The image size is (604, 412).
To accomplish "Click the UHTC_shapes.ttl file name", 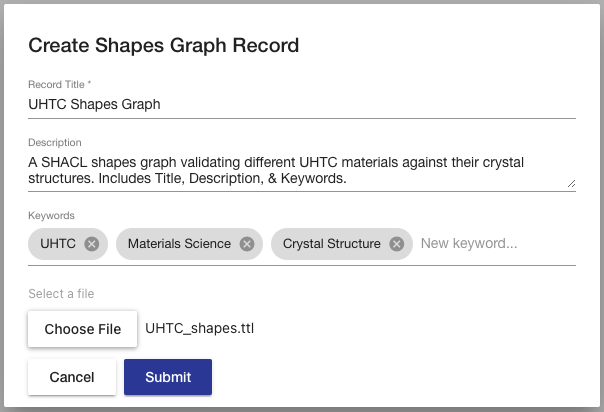I will pos(199,328).
